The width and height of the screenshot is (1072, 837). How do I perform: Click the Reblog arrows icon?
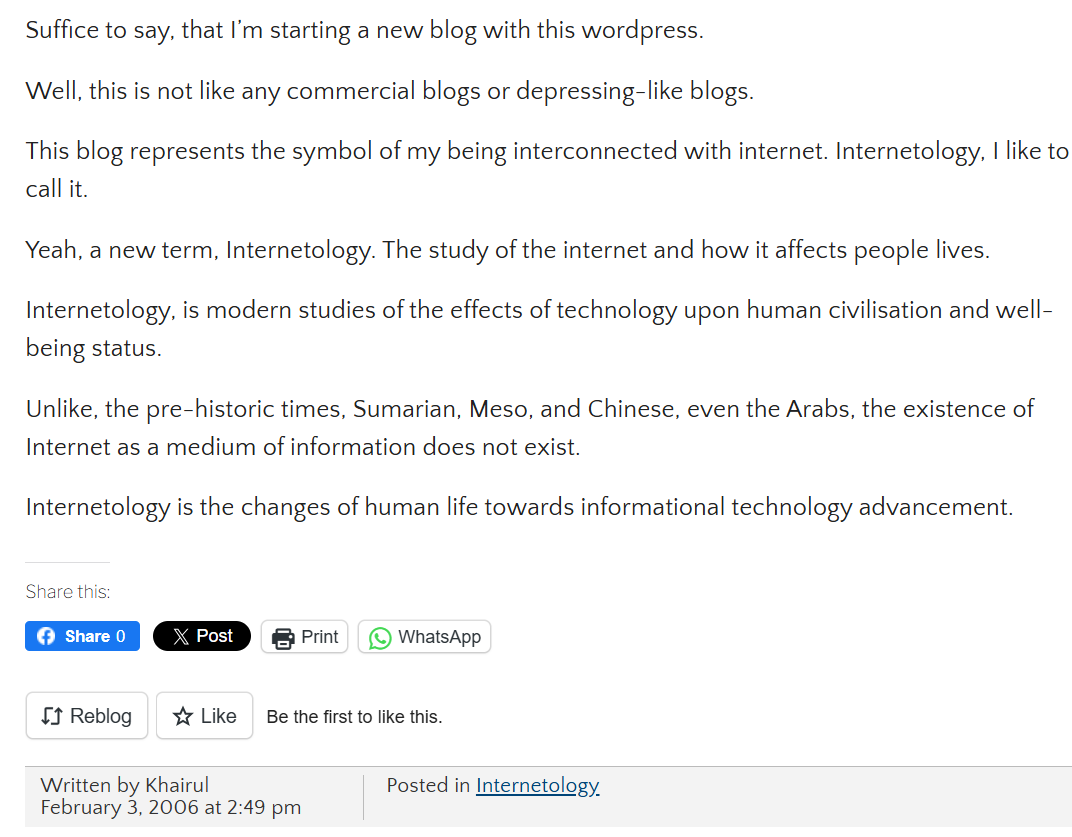pyautogui.click(x=52, y=716)
